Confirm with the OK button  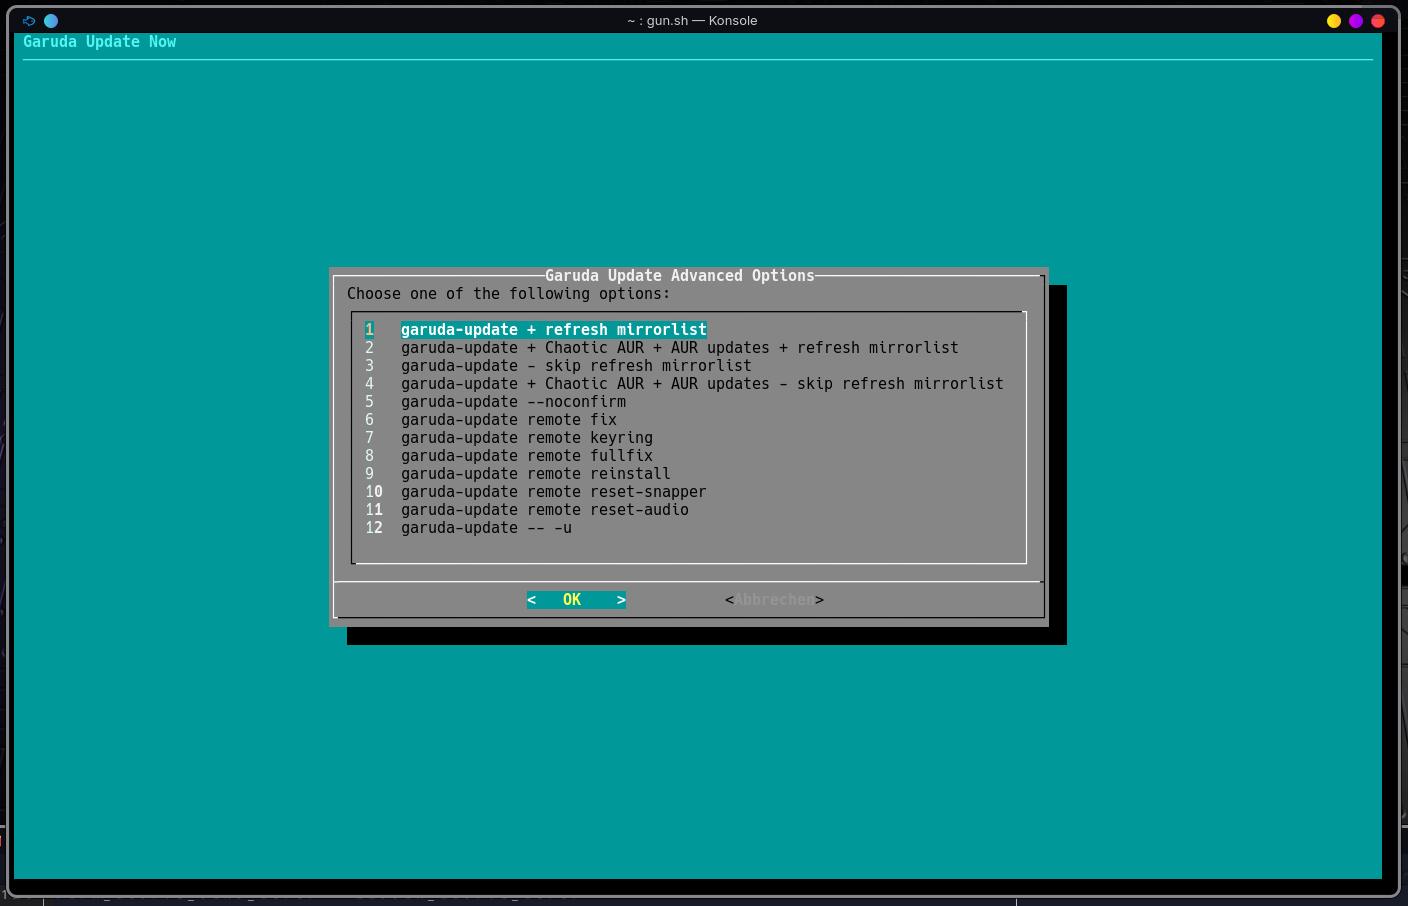577,600
